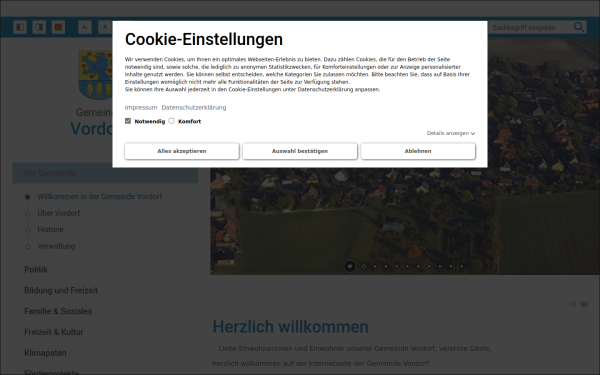
Task: Click the print page icon
Action: tap(584, 304)
